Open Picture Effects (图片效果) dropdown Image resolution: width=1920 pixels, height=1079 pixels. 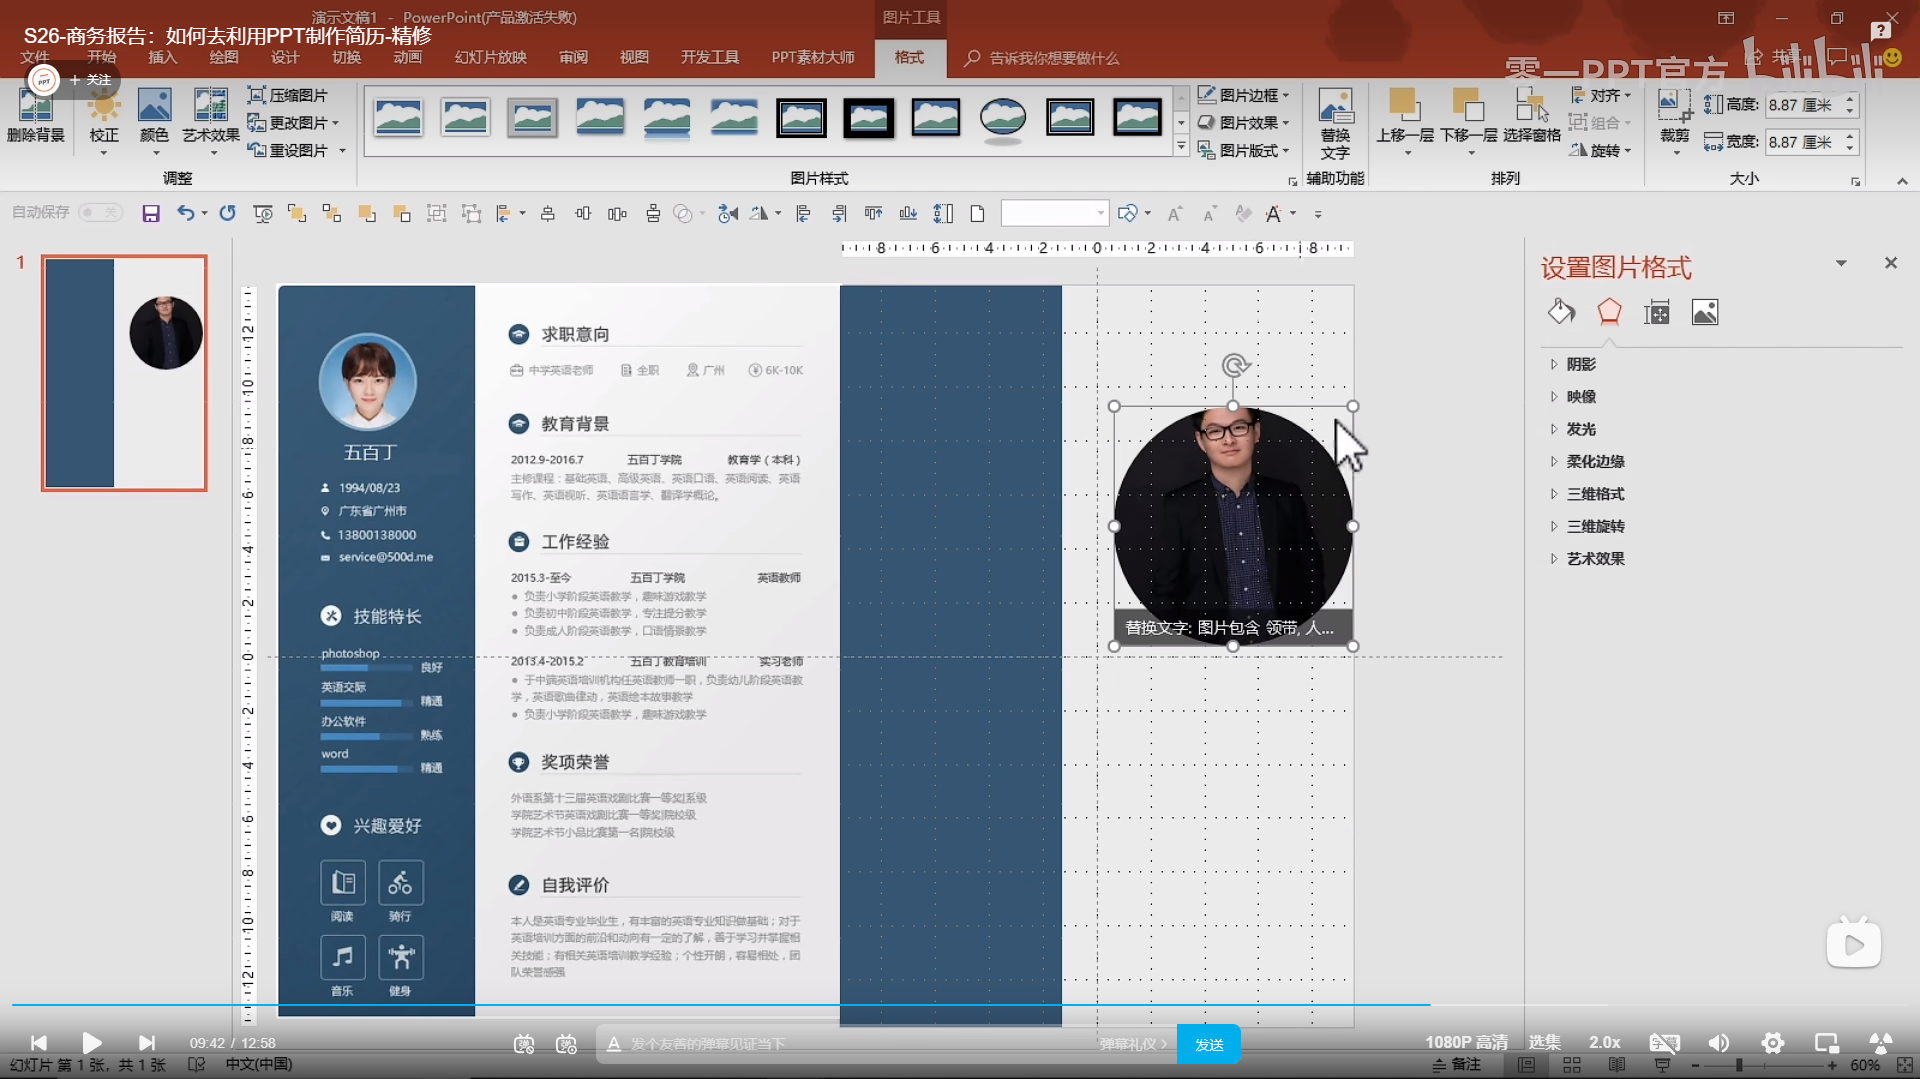pyautogui.click(x=1244, y=122)
